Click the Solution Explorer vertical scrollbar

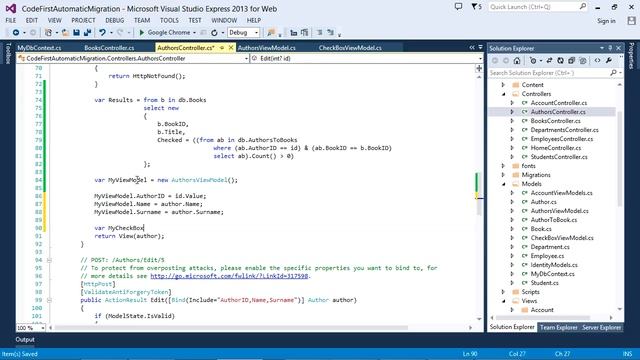620,159
